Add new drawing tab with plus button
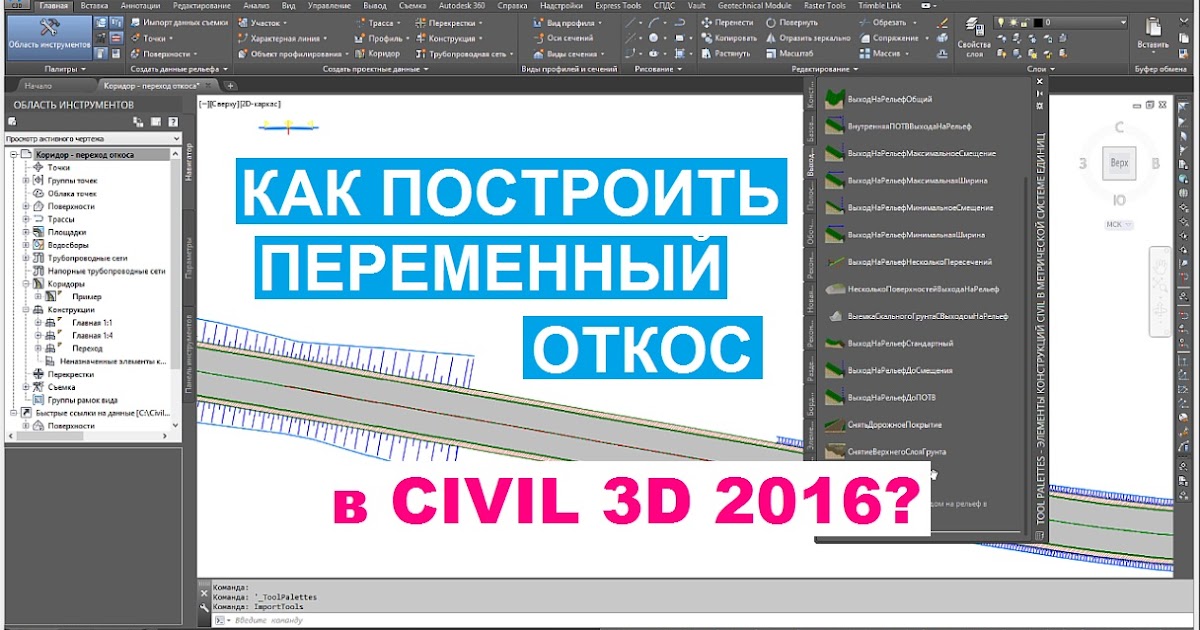Viewport: 1200px width, 630px height. (x=230, y=86)
